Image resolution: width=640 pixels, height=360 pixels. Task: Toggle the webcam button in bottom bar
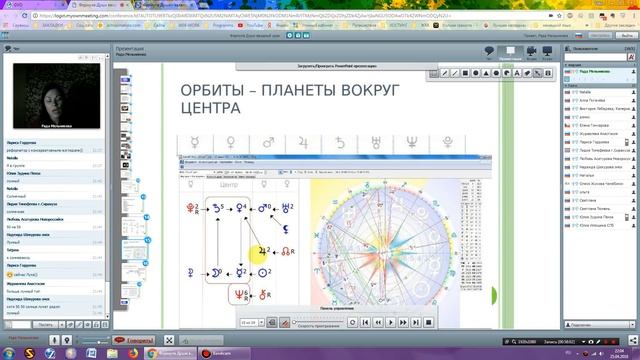tap(67, 340)
